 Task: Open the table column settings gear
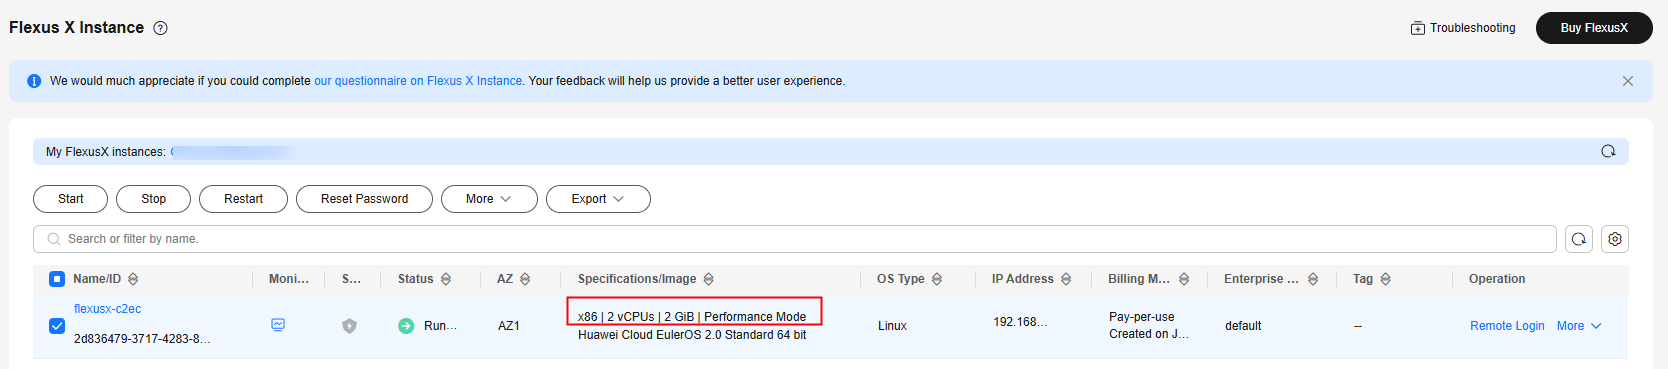tap(1615, 239)
